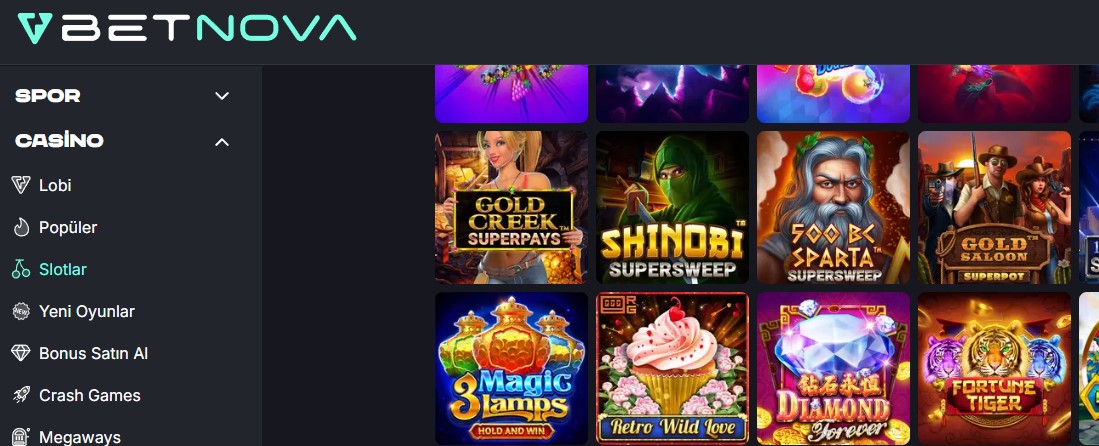1099x446 pixels.
Task: Go to the Bonus Satın Al link
Action: coord(93,353)
